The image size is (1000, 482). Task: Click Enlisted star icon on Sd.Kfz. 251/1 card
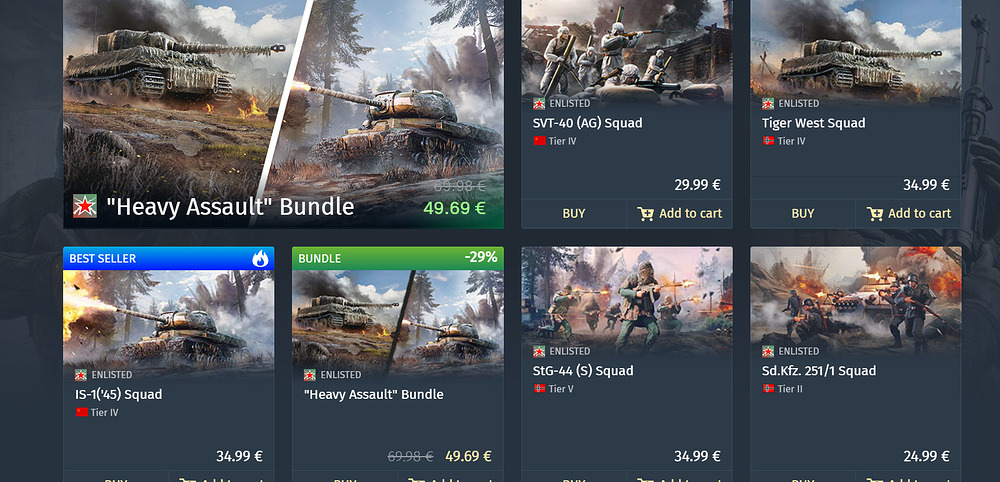[768, 351]
